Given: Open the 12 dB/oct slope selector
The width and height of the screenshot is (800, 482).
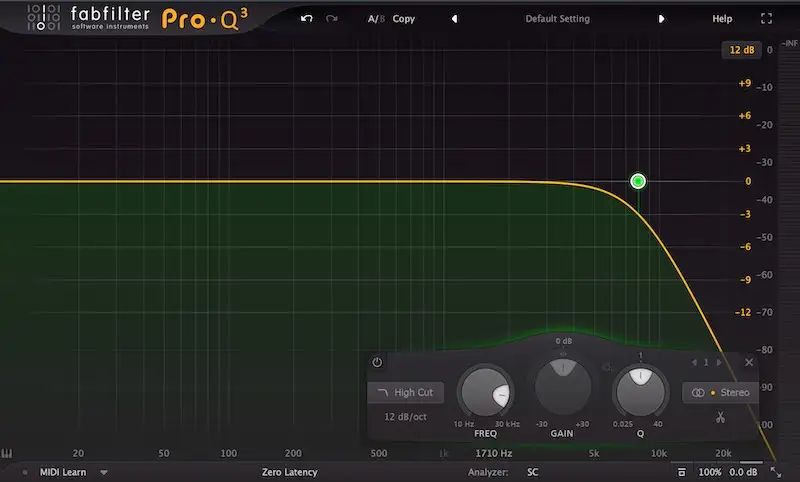Looking at the screenshot, I should 405,416.
